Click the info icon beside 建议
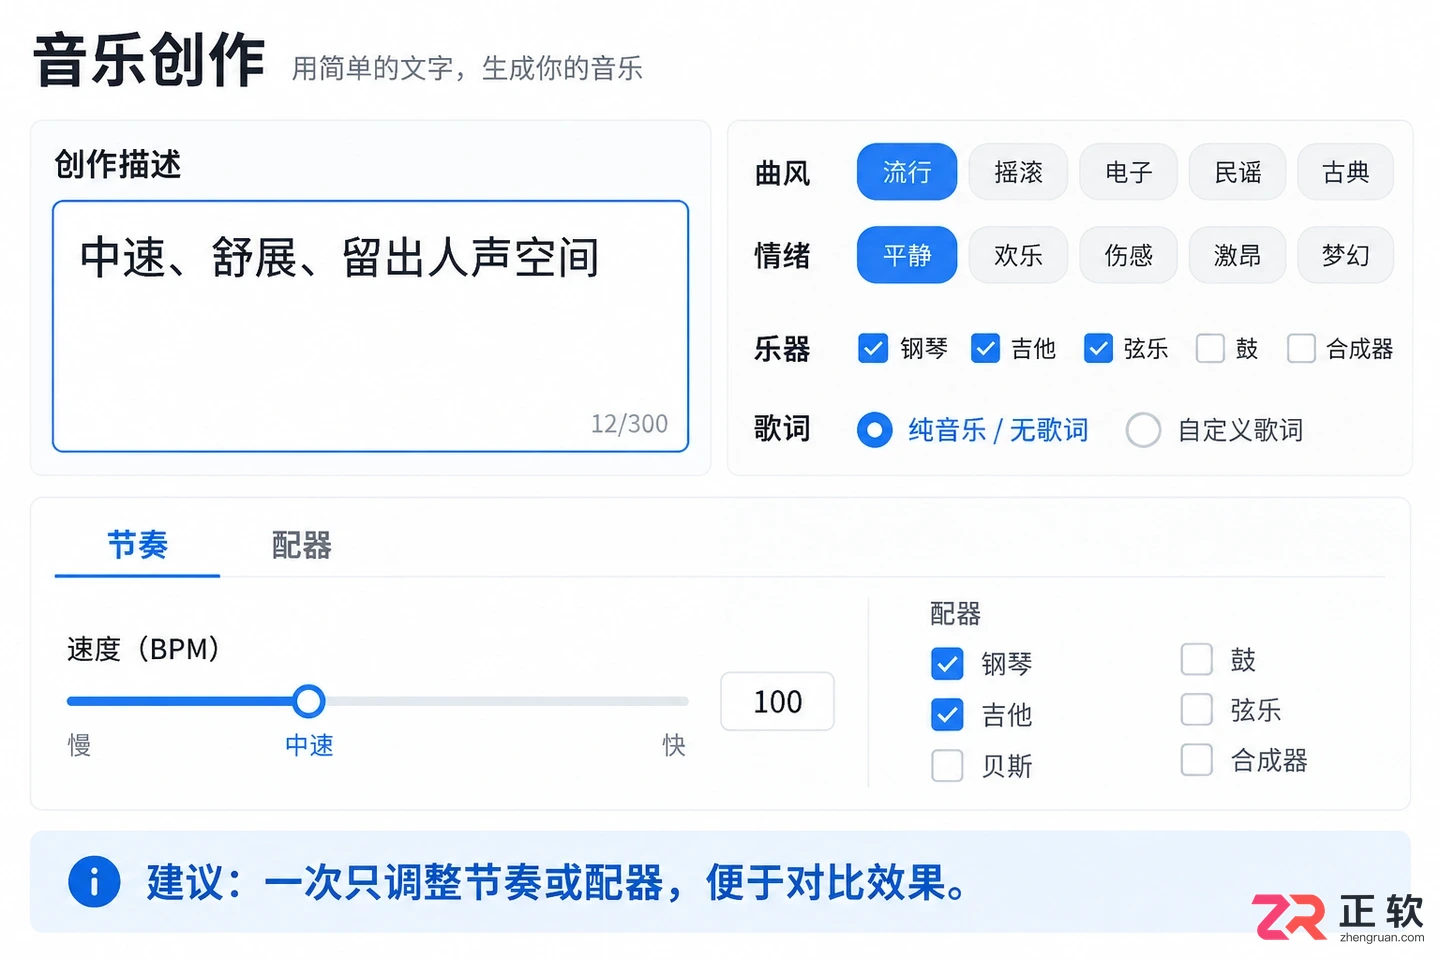This screenshot has height=960, width=1440. [94, 881]
